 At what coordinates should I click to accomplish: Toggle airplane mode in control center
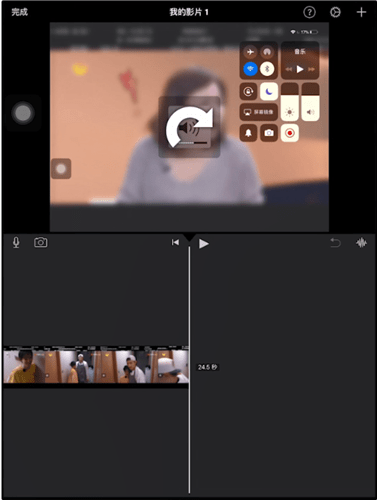[250, 52]
